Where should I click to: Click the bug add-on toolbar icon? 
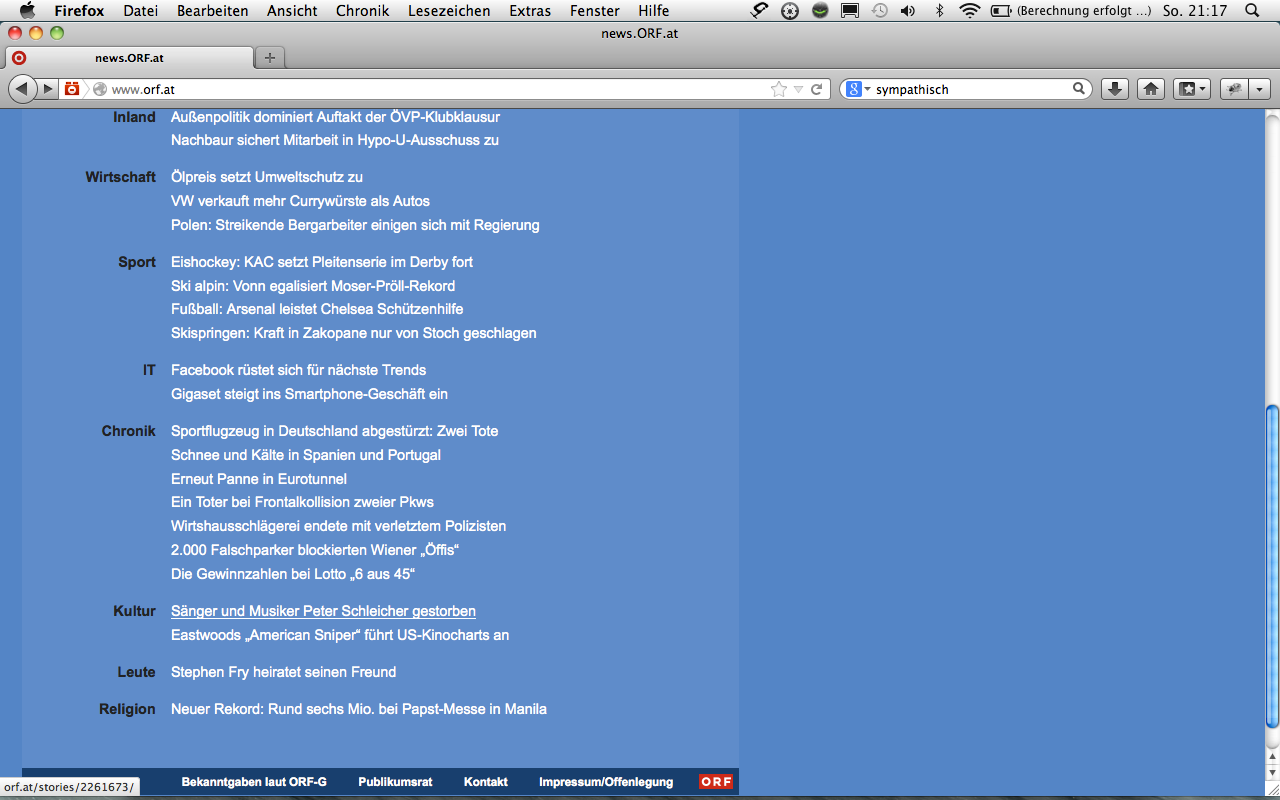point(1234,89)
